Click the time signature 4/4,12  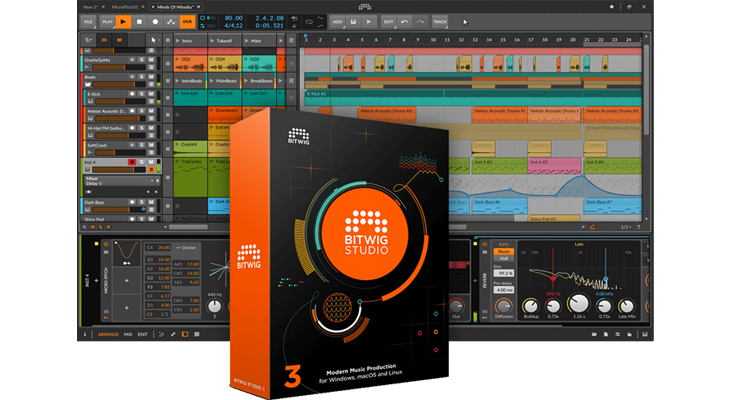coord(234,26)
